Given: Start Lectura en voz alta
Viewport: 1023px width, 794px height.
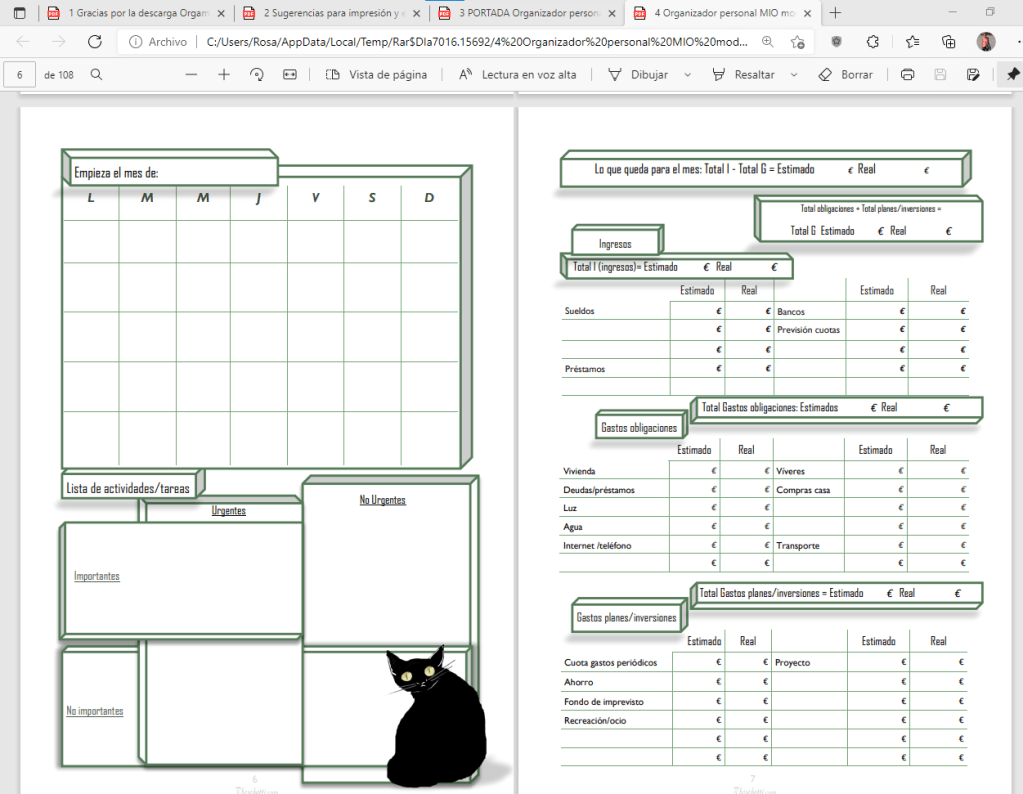Looking at the screenshot, I should (517, 75).
